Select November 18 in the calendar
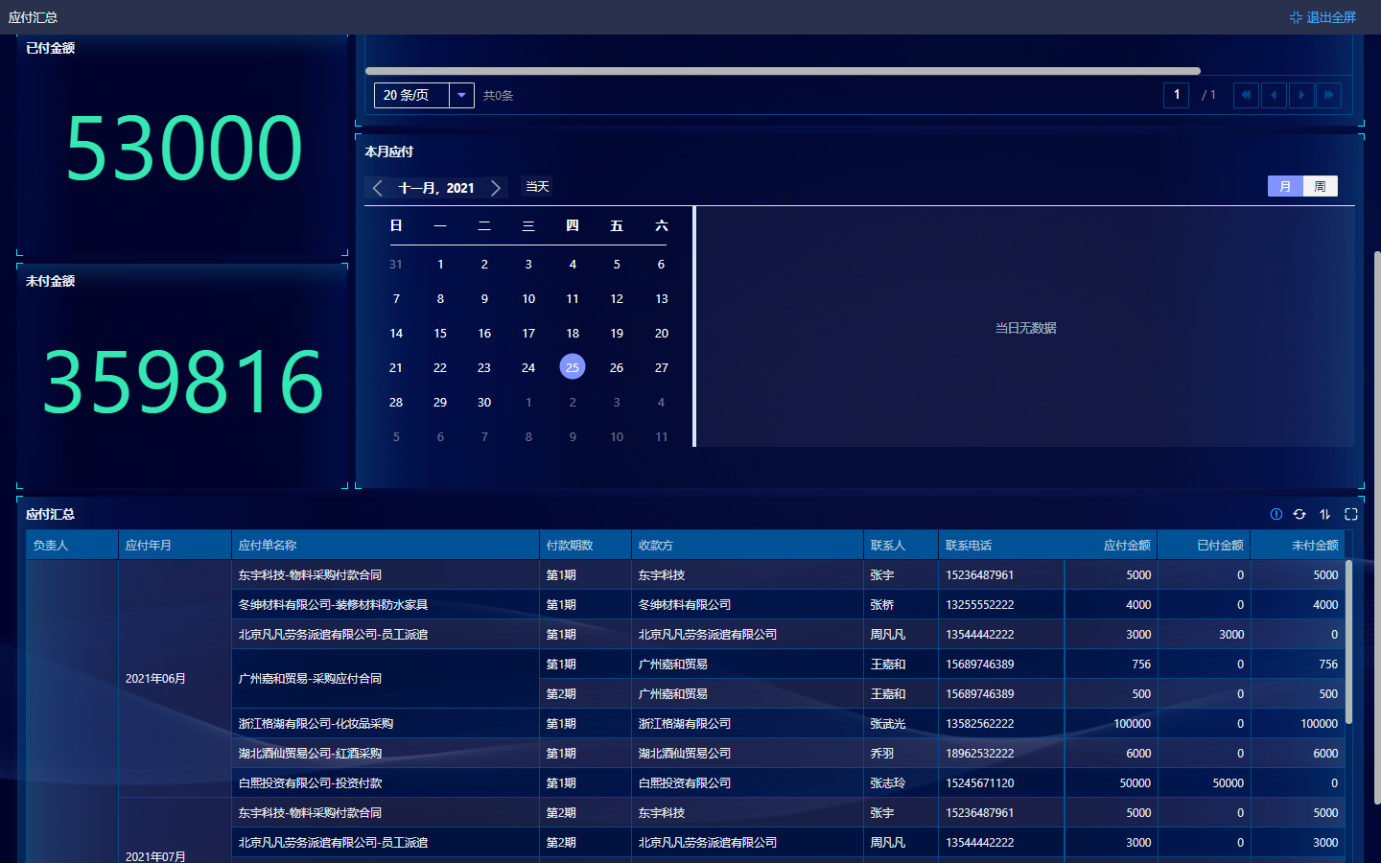 572,334
